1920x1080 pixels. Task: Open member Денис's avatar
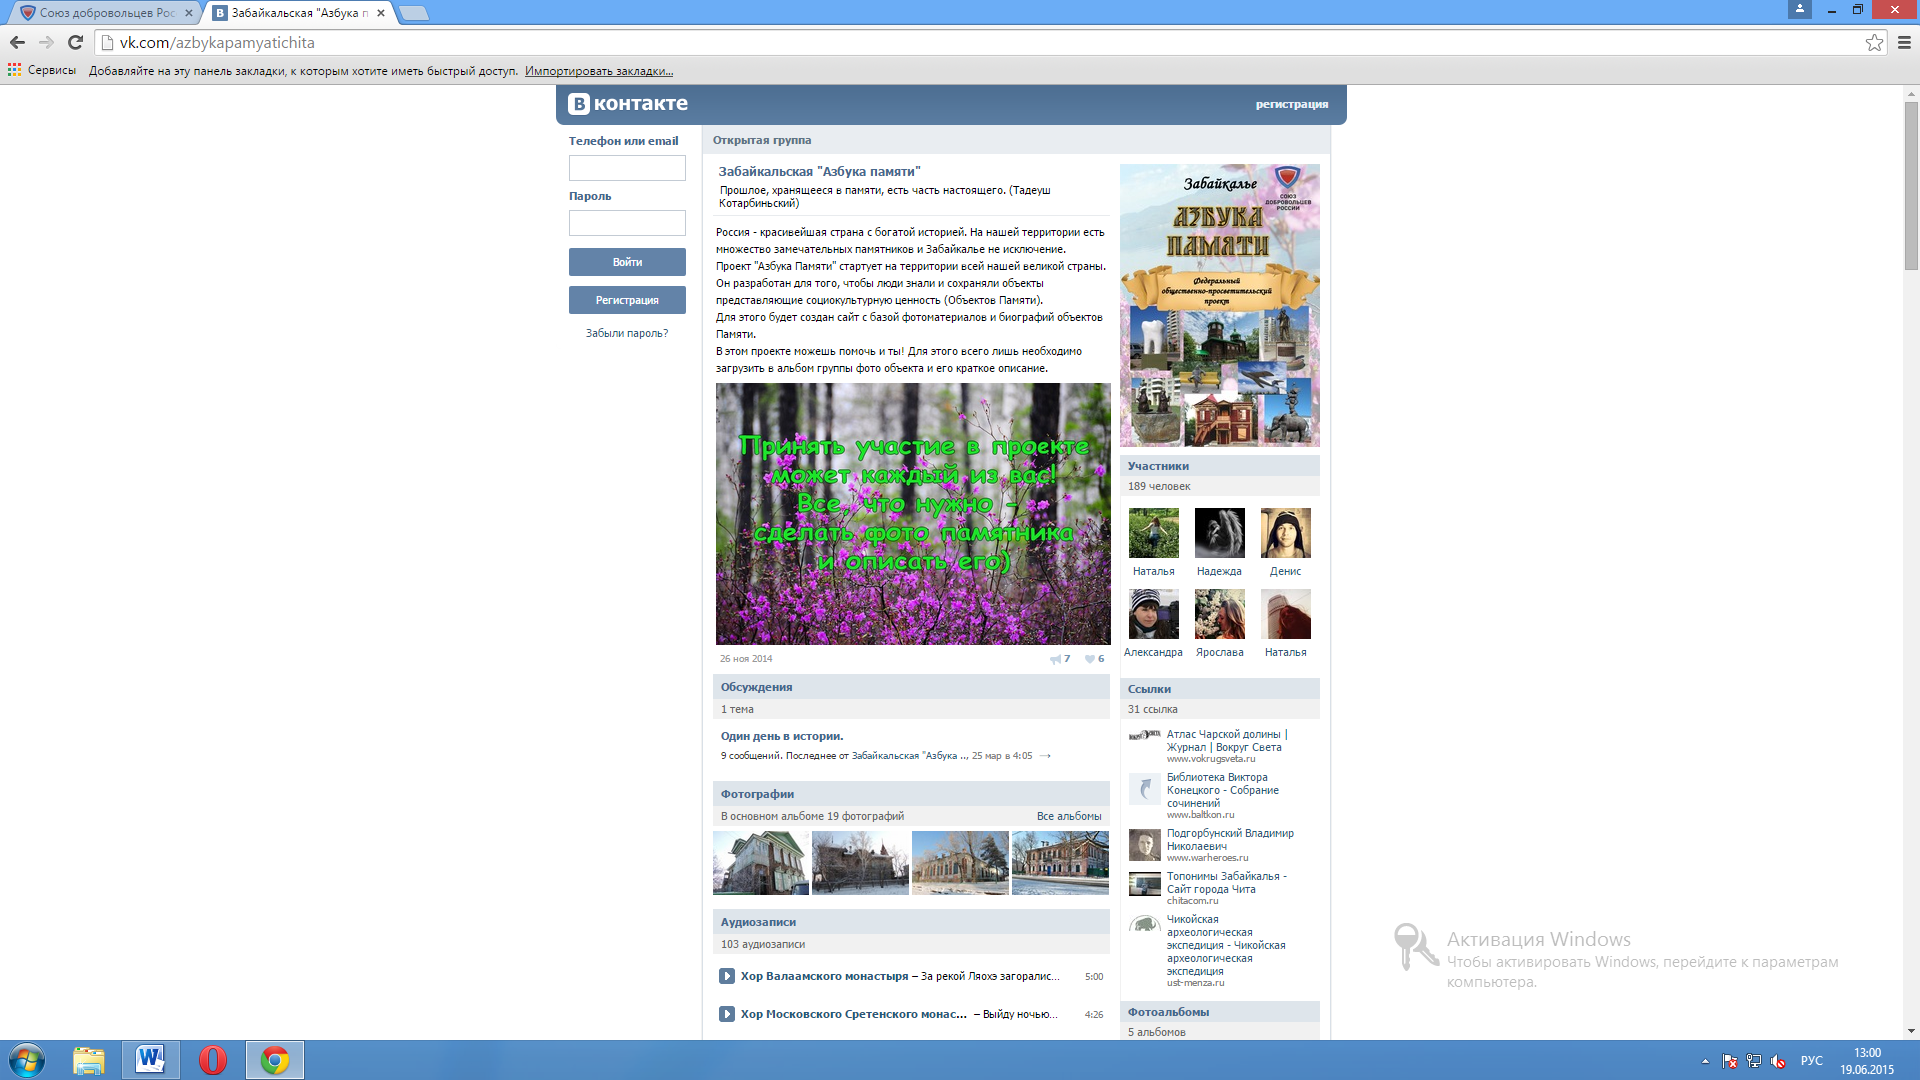pyautogui.click(x=1285, y=533)
